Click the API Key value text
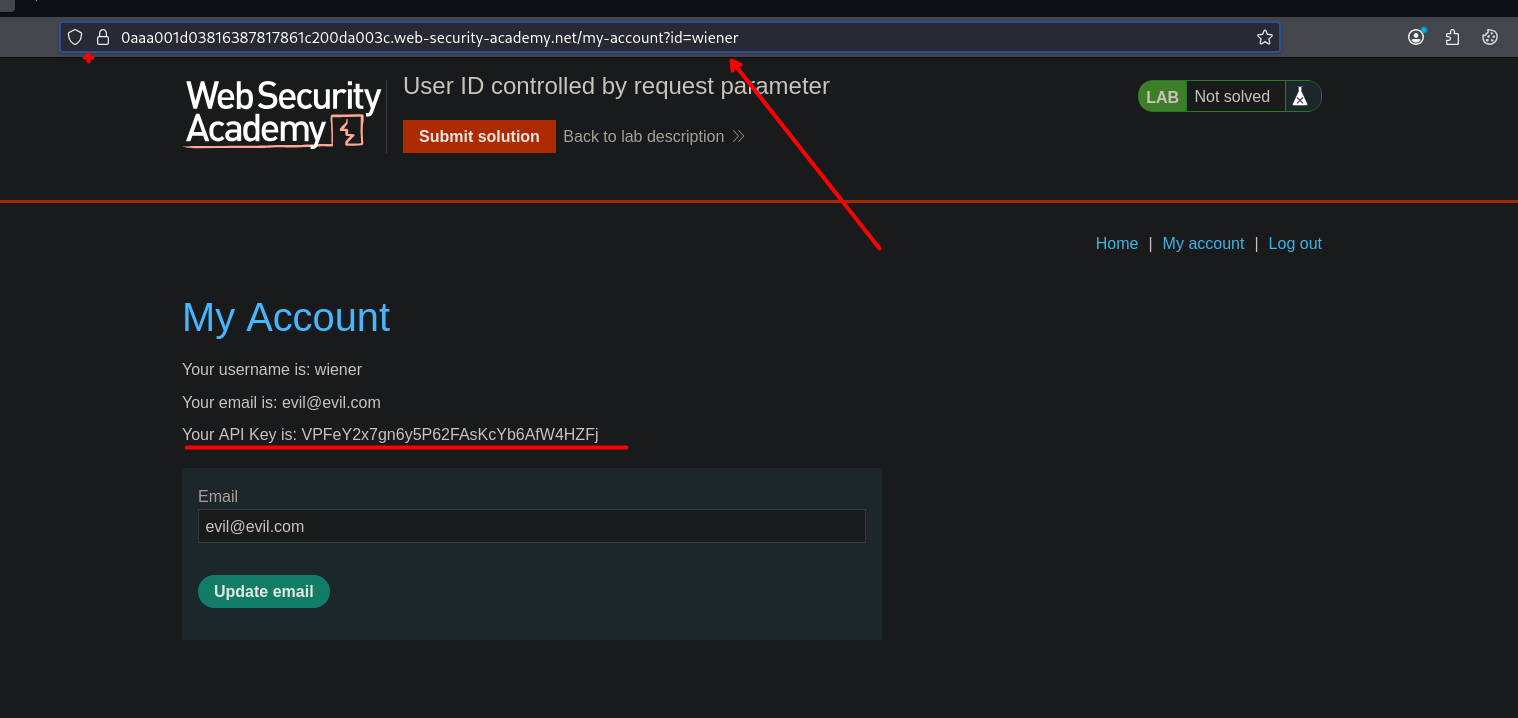Image resolution: width=1518 pixels, height=718 pixels. [449, 434]
